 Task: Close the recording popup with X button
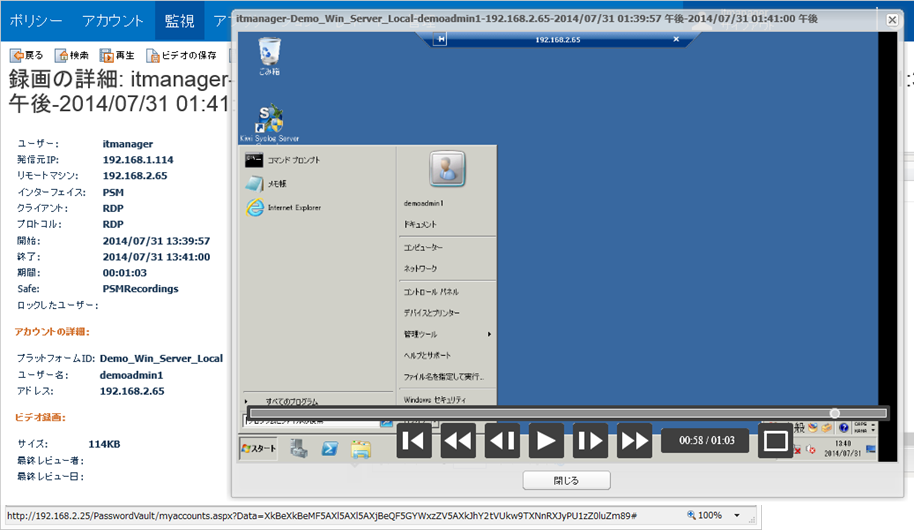point(892,20)
